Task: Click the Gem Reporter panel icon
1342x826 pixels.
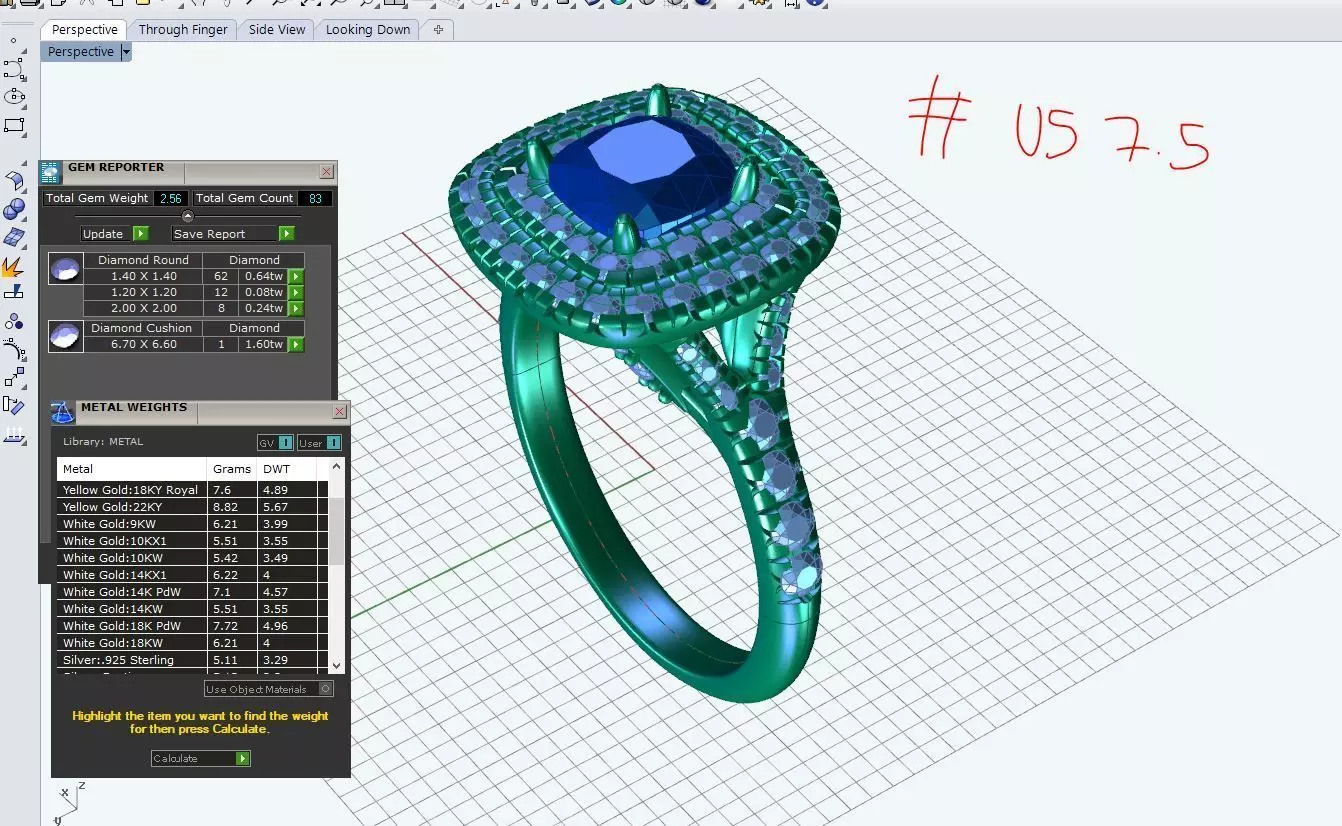Action: (x=51, y=172)
